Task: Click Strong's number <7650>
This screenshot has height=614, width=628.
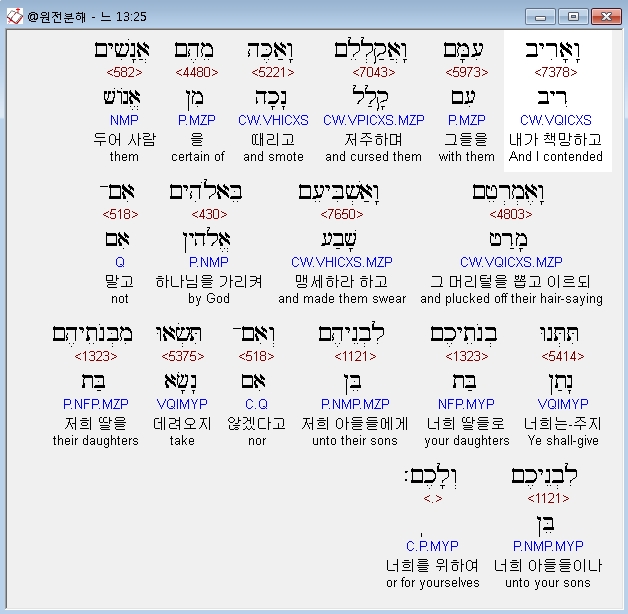Action: 342,214
